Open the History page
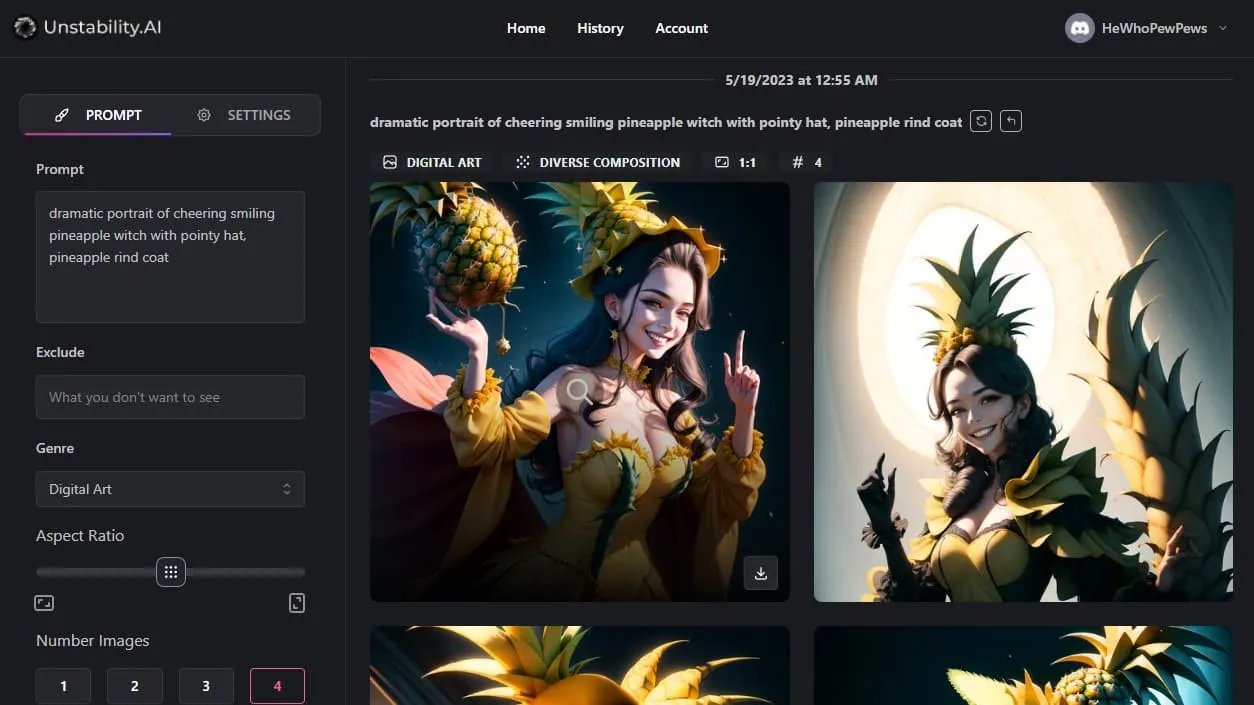The width and height of the screenshot is (1254, 705). [x=600, y=28]
